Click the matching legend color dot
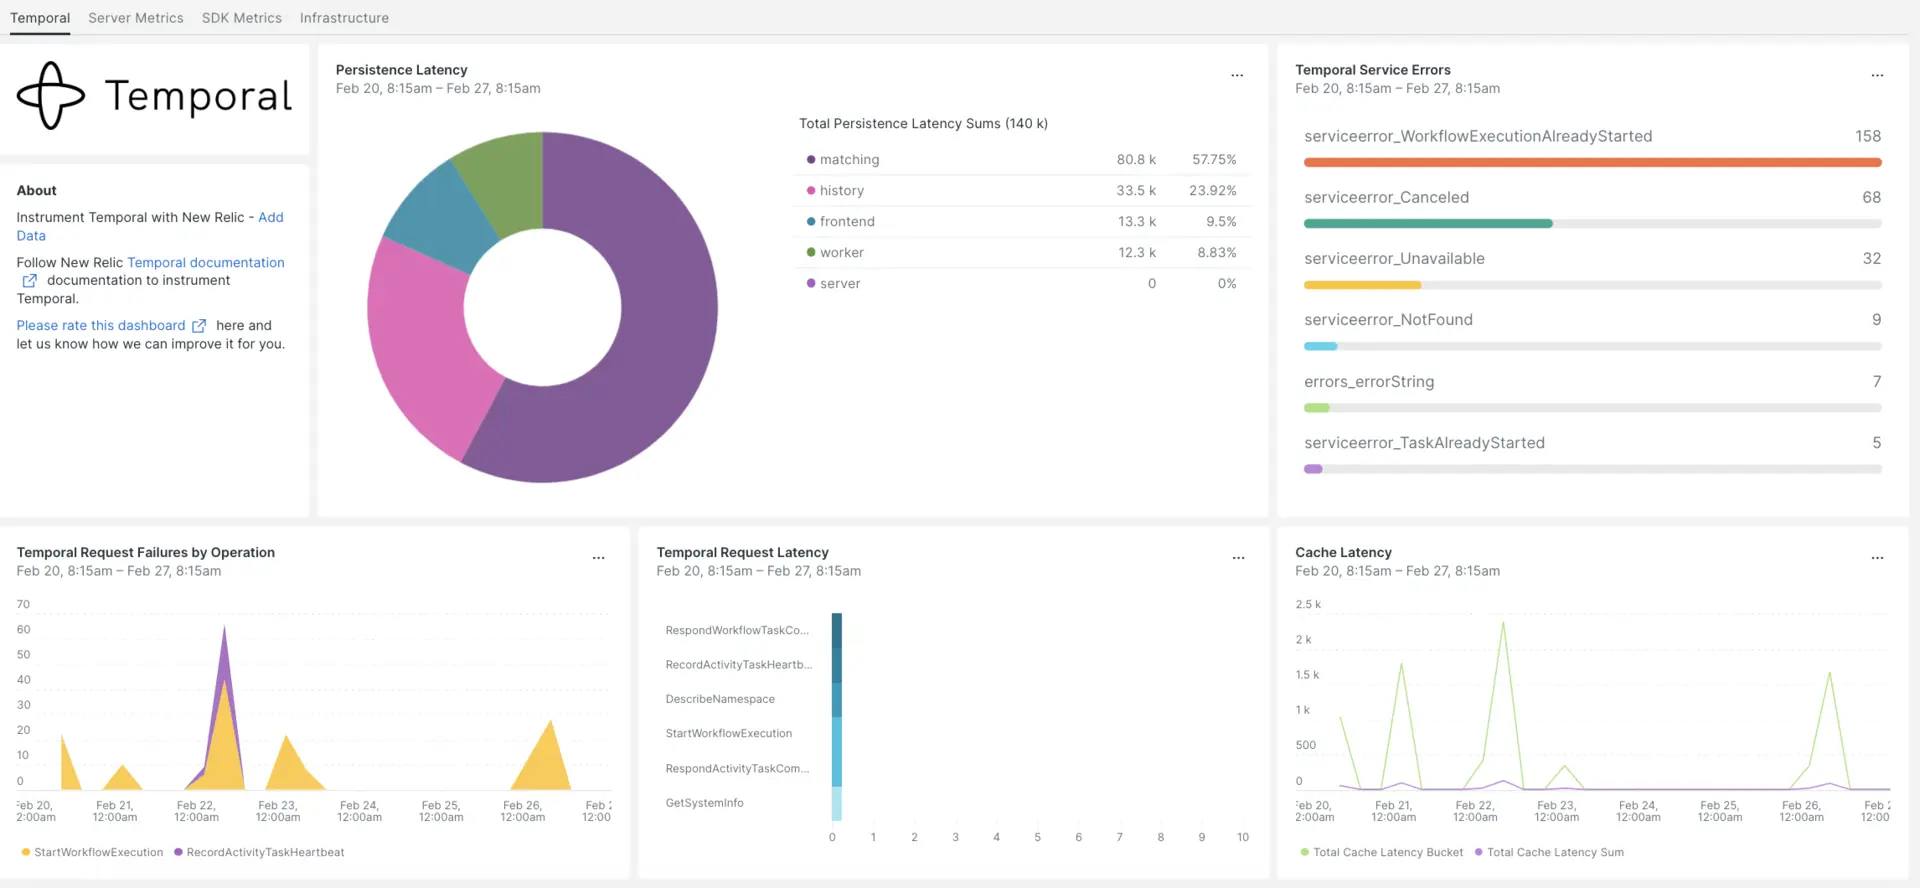The height and width of the screenshot is (888, 1920). pyautogui.click(x=811, y=160)
